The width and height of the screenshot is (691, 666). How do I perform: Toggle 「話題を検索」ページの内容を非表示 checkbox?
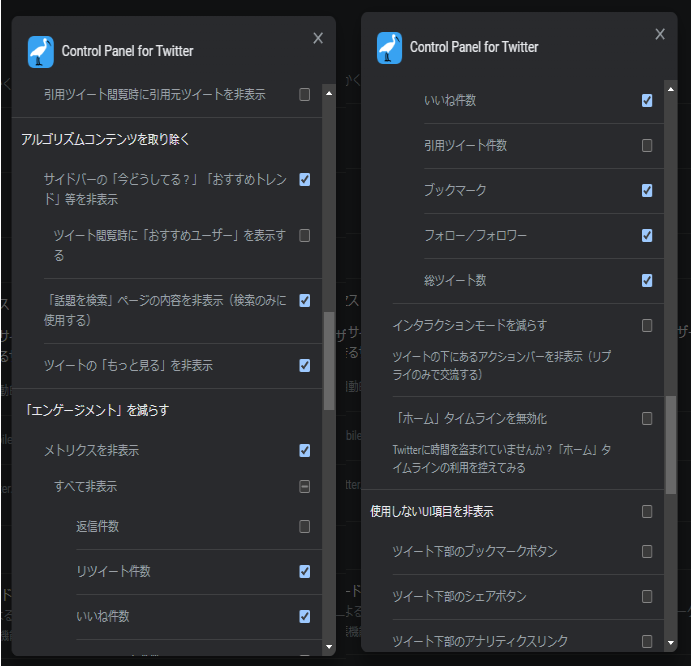point(305,301)
